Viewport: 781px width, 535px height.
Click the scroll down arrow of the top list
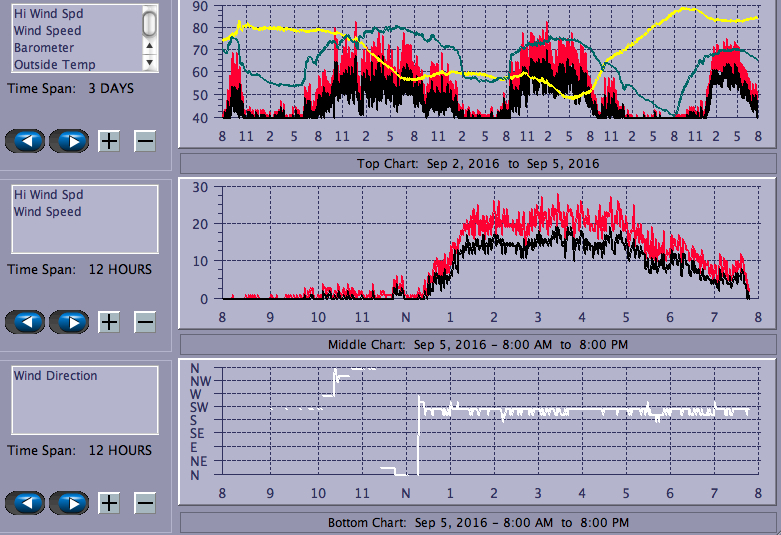150,63
